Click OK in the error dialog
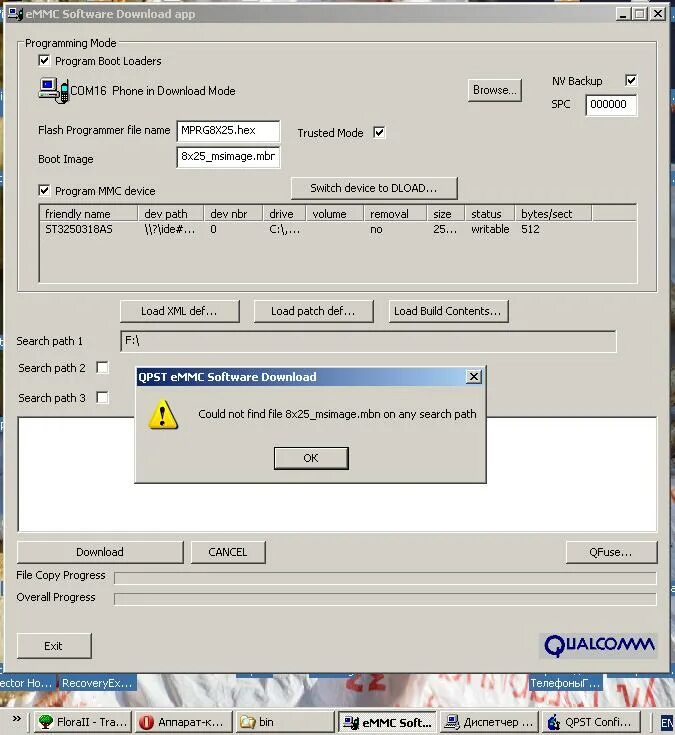Viewport: 675px width, 735px height. coord(311,458)
